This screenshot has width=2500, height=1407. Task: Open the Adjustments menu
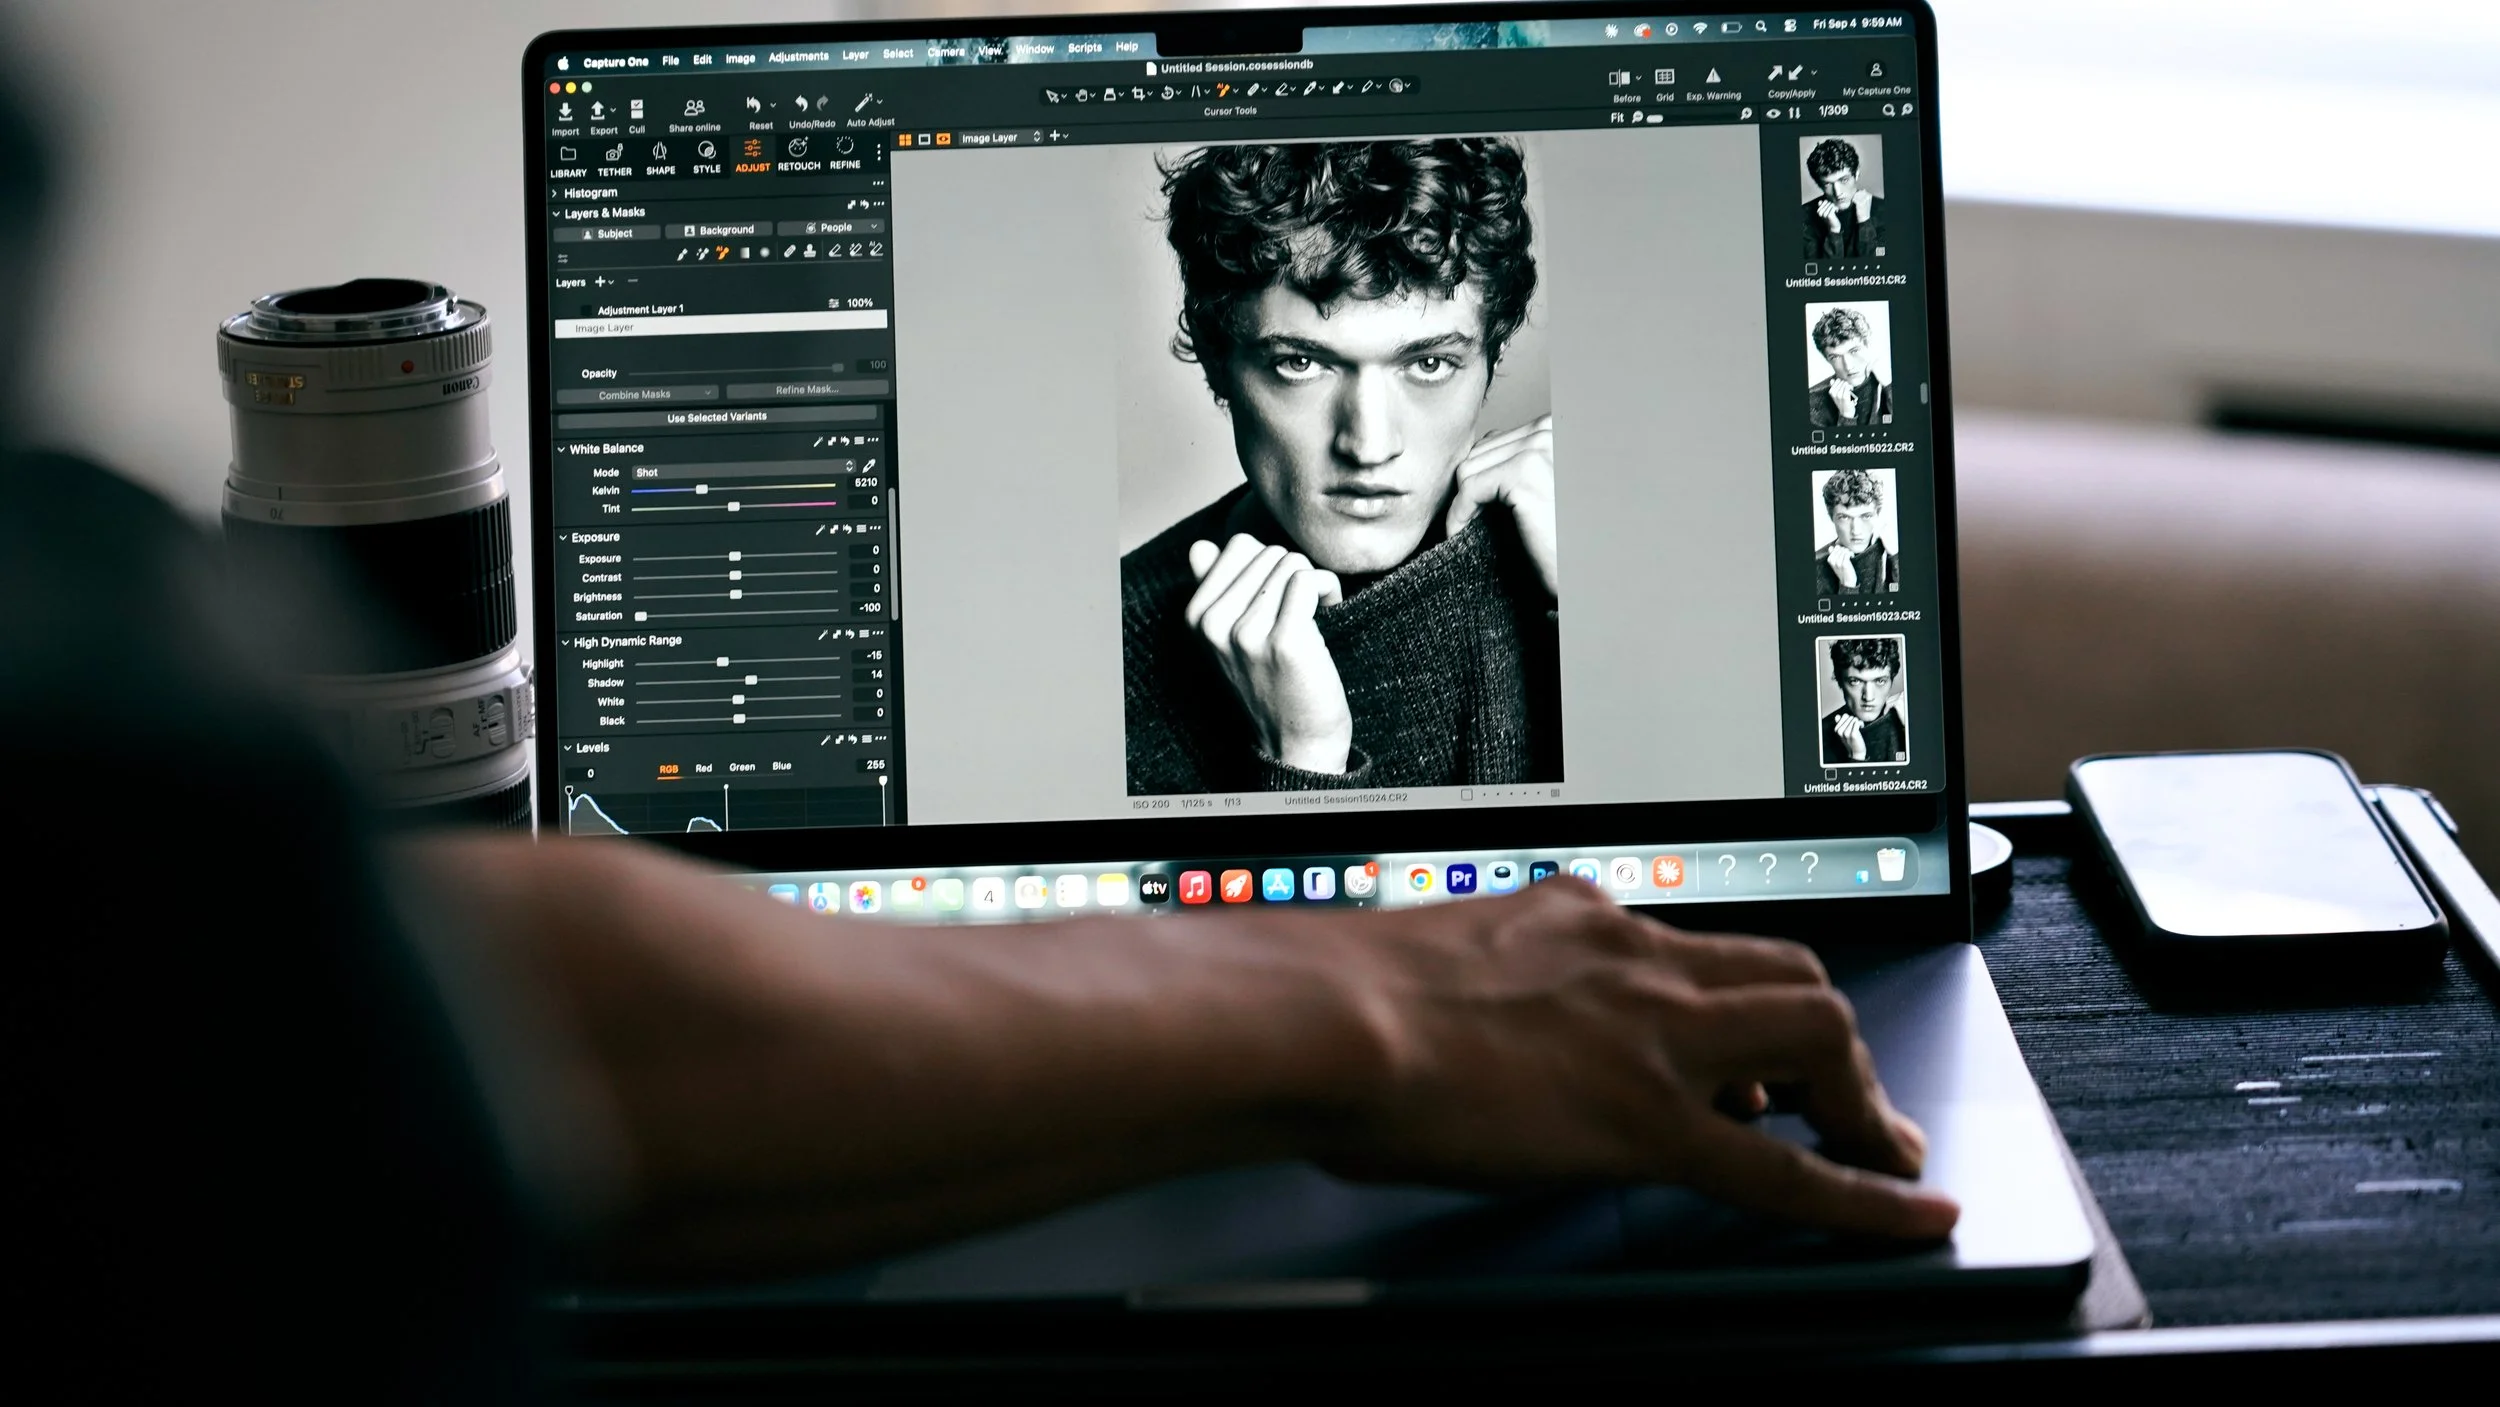coord(798,57)
